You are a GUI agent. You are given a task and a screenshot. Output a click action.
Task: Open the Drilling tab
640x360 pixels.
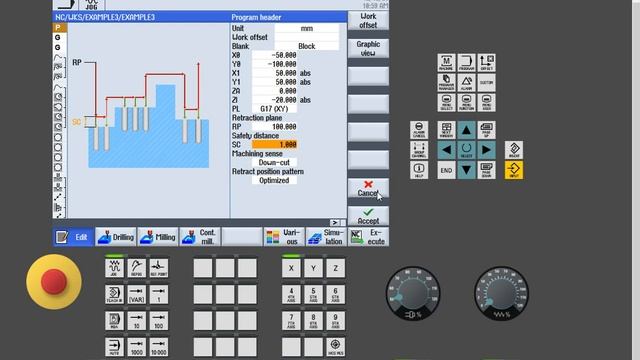pyautogui.click(x=116, y=237)
